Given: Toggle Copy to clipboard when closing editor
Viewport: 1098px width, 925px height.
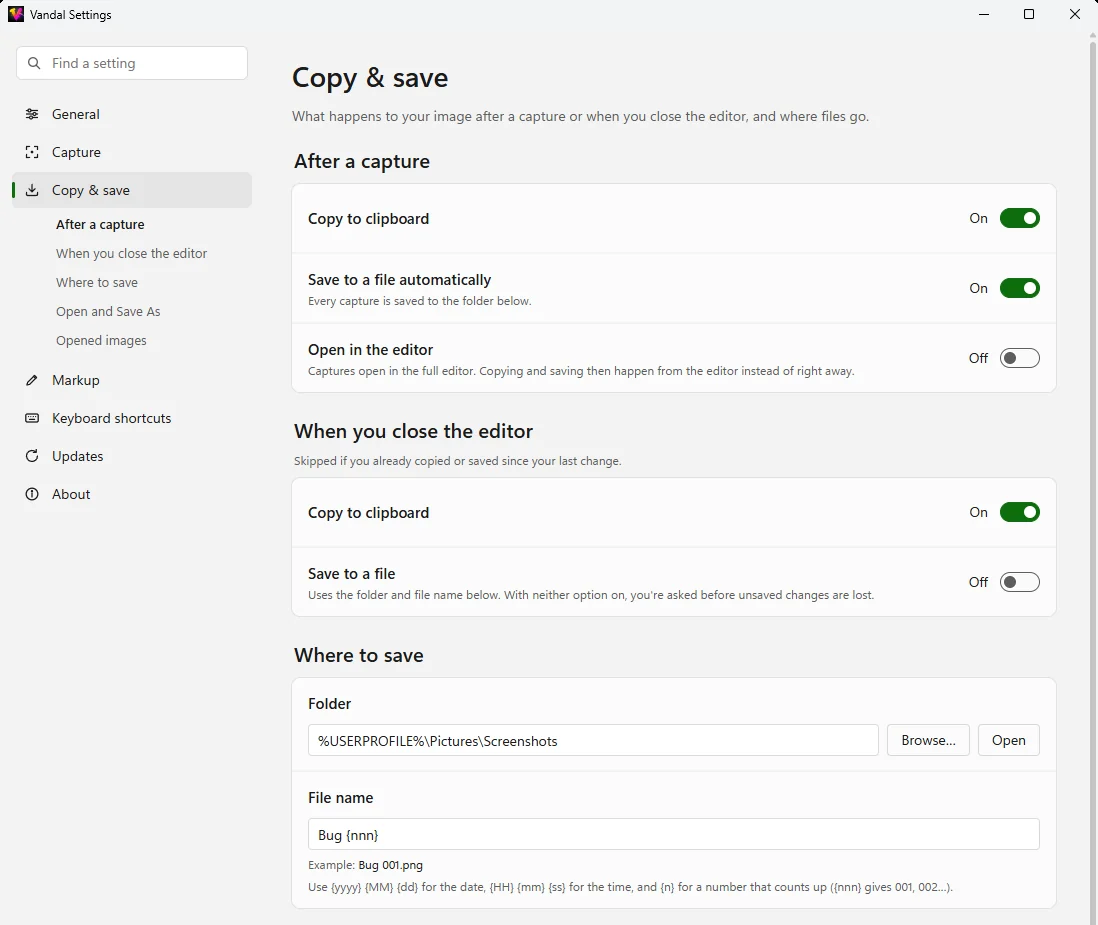Looking at the screenshot, I should [1020, 513].
